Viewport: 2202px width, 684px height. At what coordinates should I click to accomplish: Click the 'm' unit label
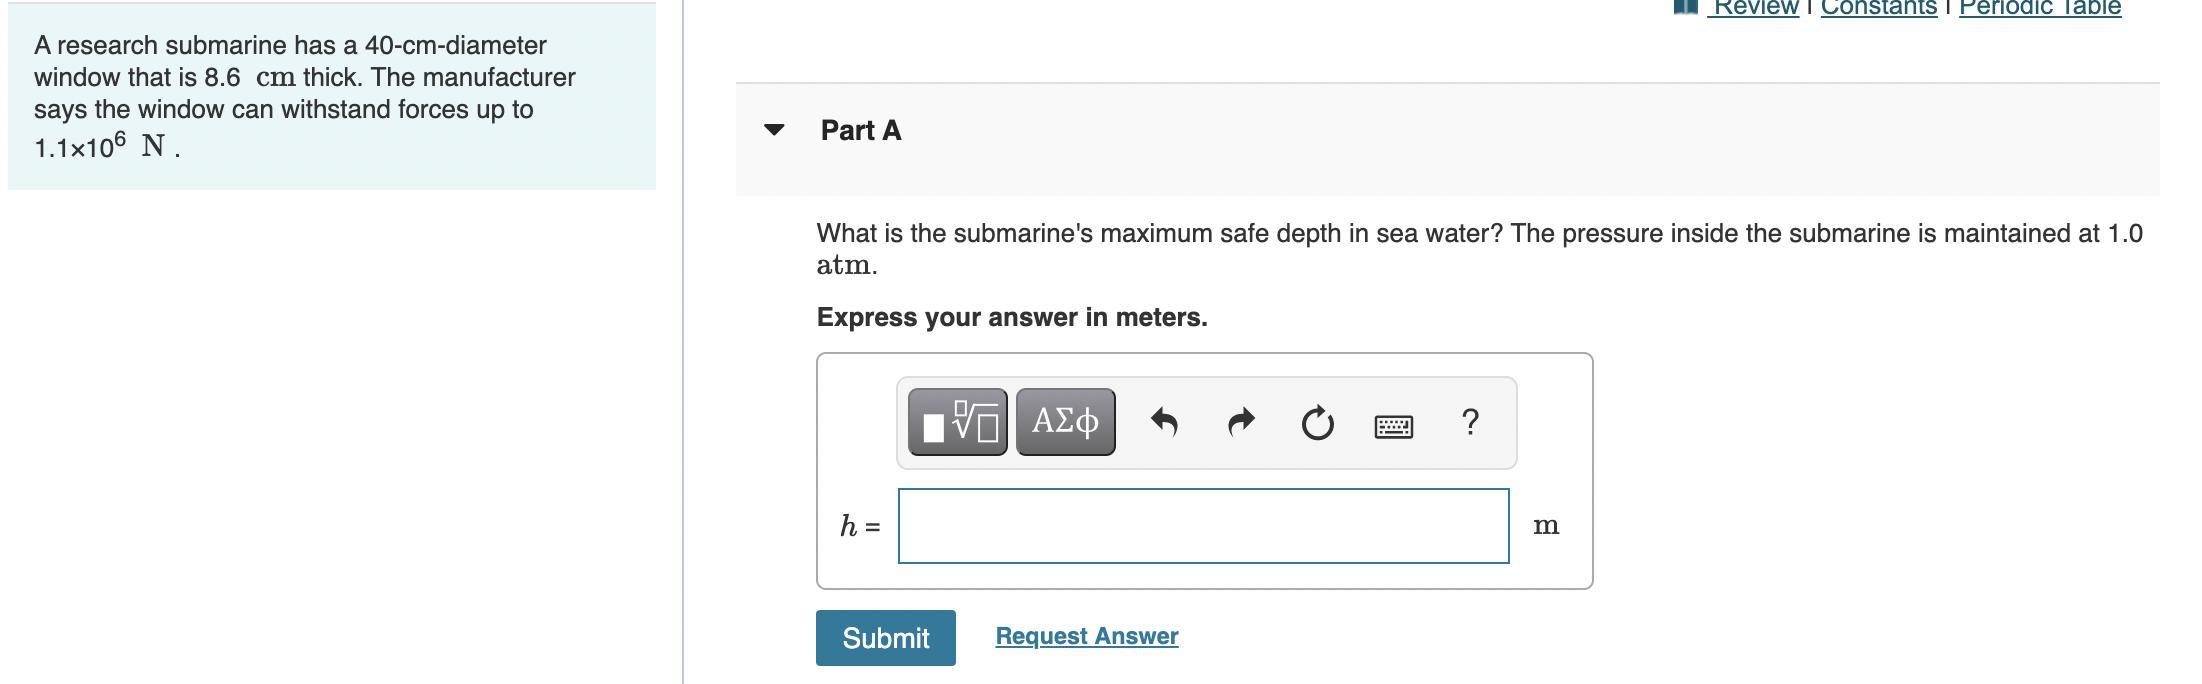pyautogui.click(x=1545, y=526)
